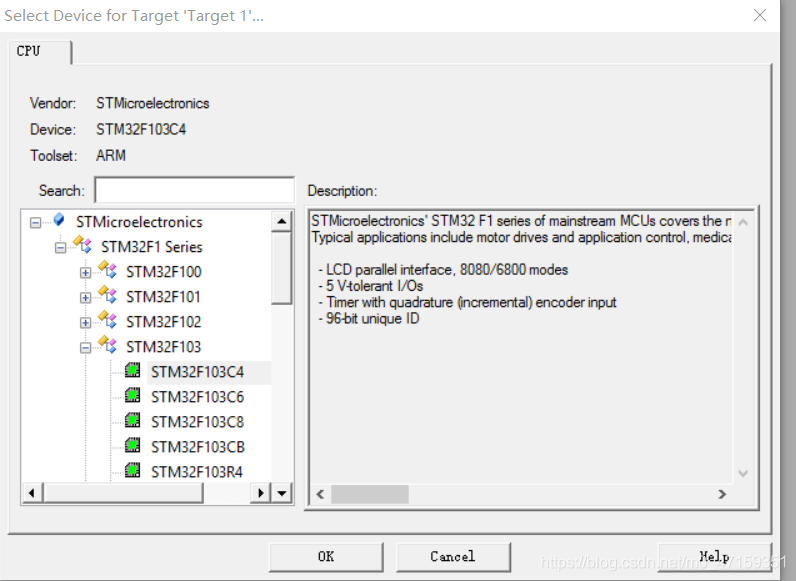Select the STM32F1 Series tree label
Viewport: 796px width, 581px height.
coord(152,247)
